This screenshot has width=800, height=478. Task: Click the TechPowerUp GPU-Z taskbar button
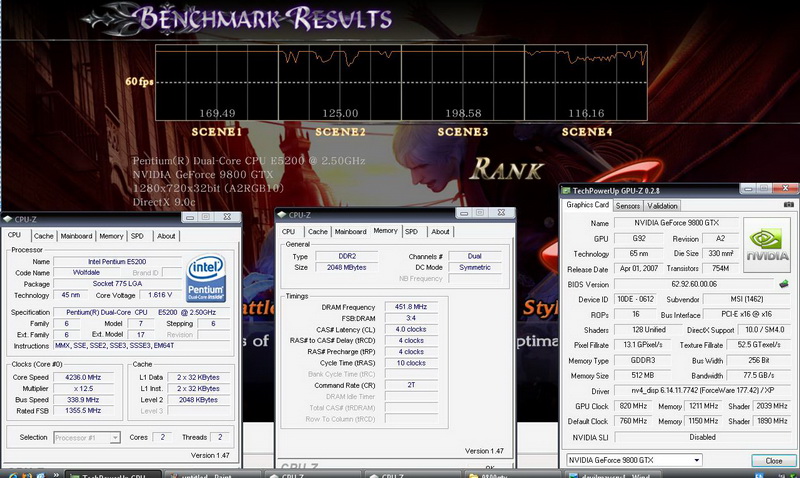(x=113, y=474)
